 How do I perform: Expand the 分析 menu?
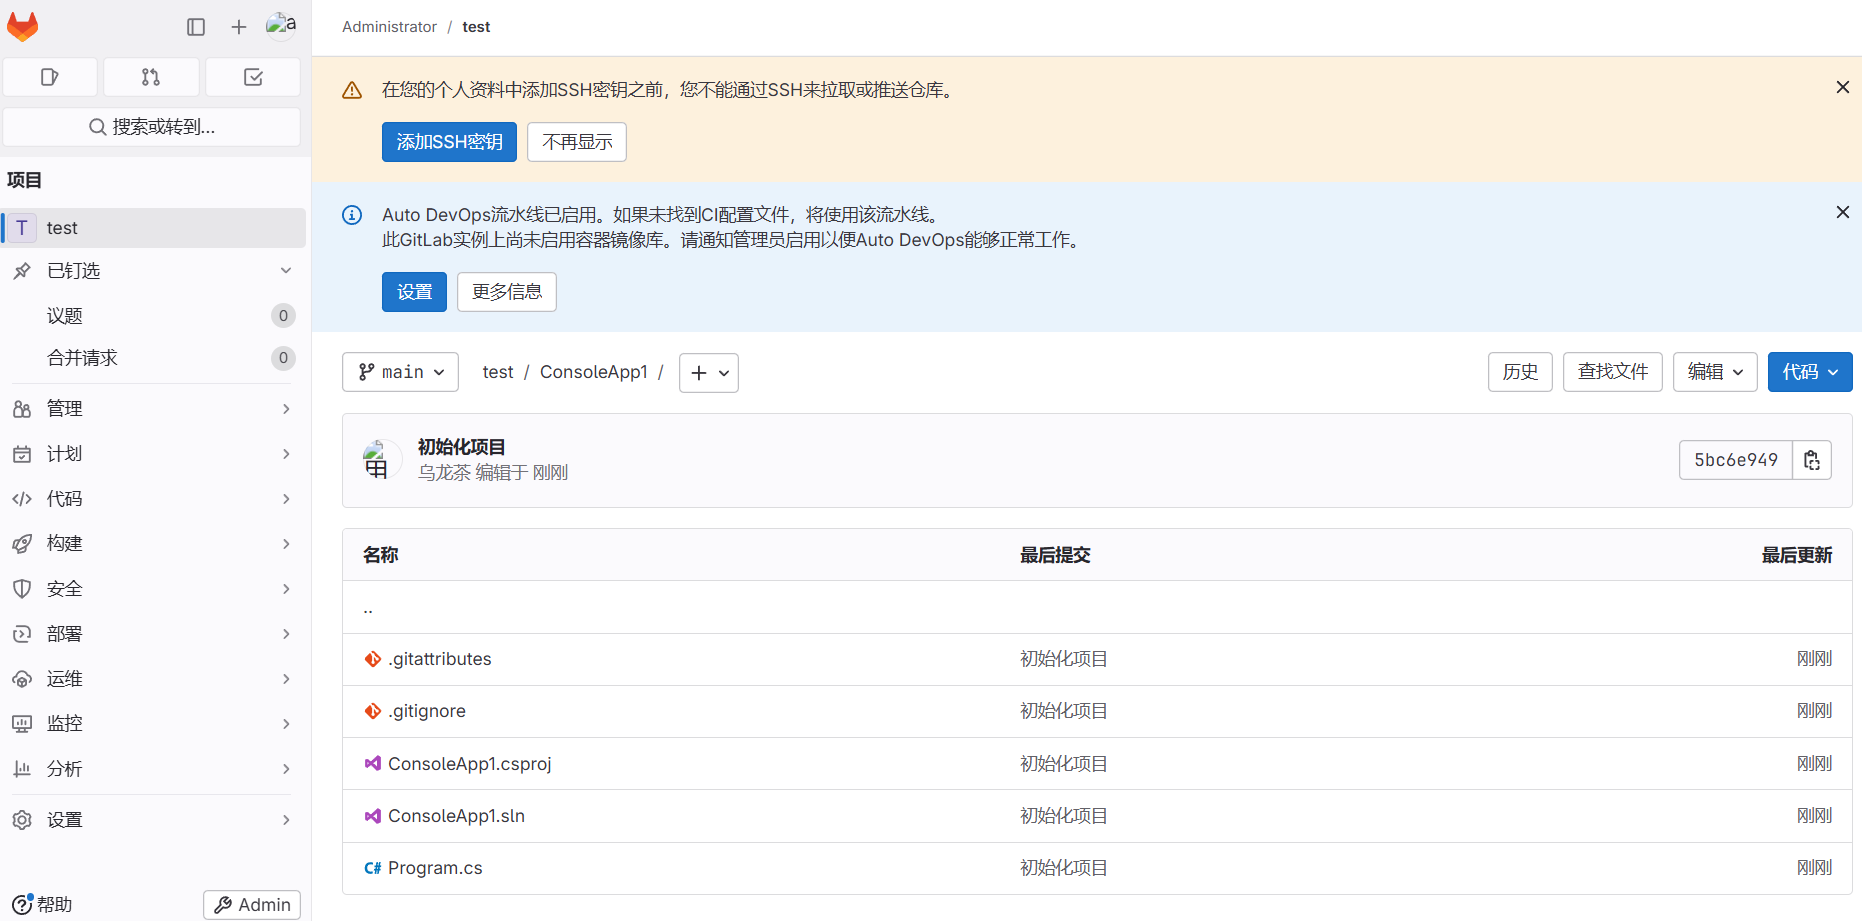tap(154, 769)
